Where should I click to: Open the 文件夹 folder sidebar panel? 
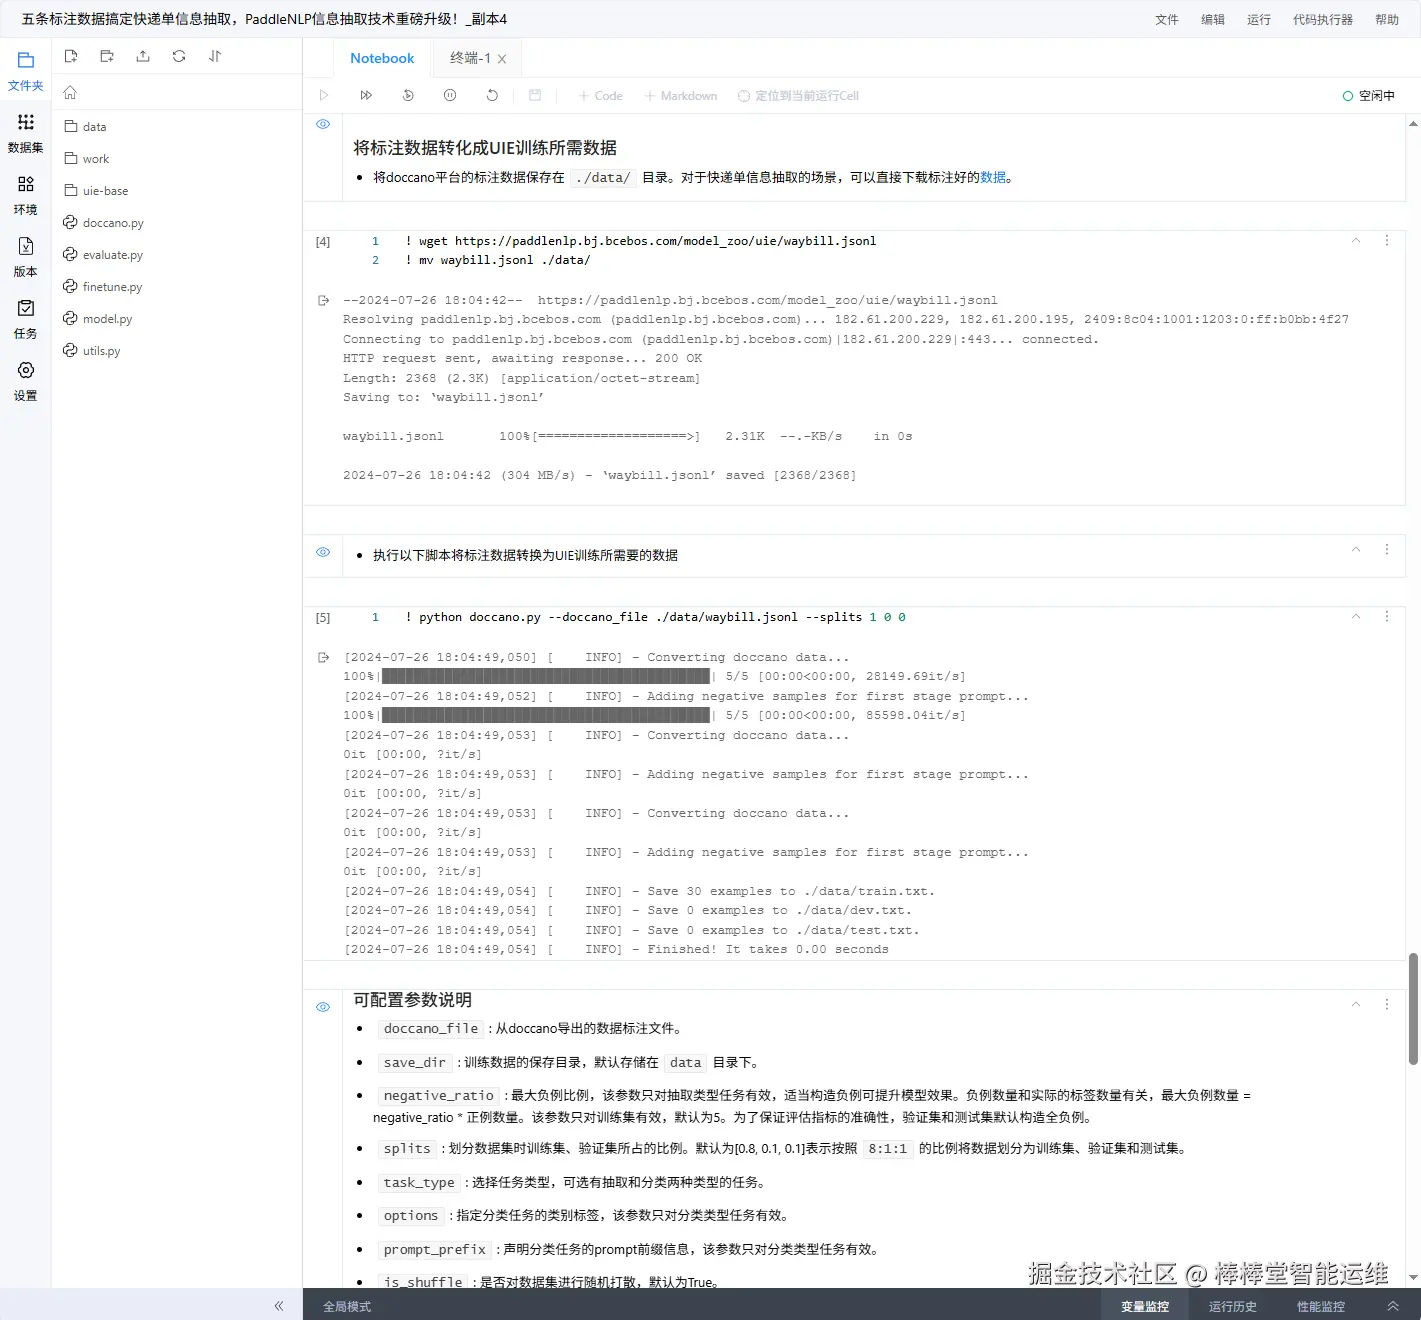pos(26,72)
